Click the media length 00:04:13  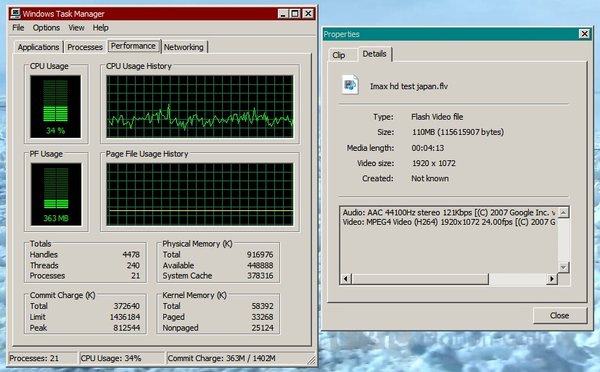(428, 148)
